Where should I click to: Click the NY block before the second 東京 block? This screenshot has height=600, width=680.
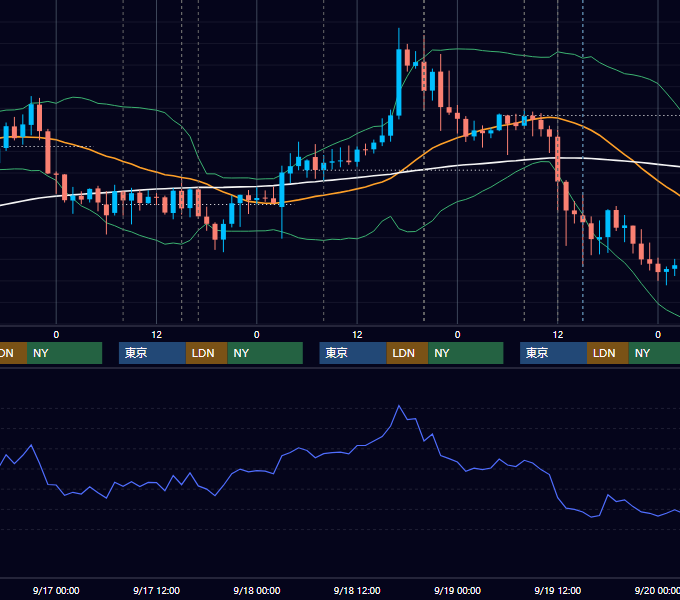point(265,353)
